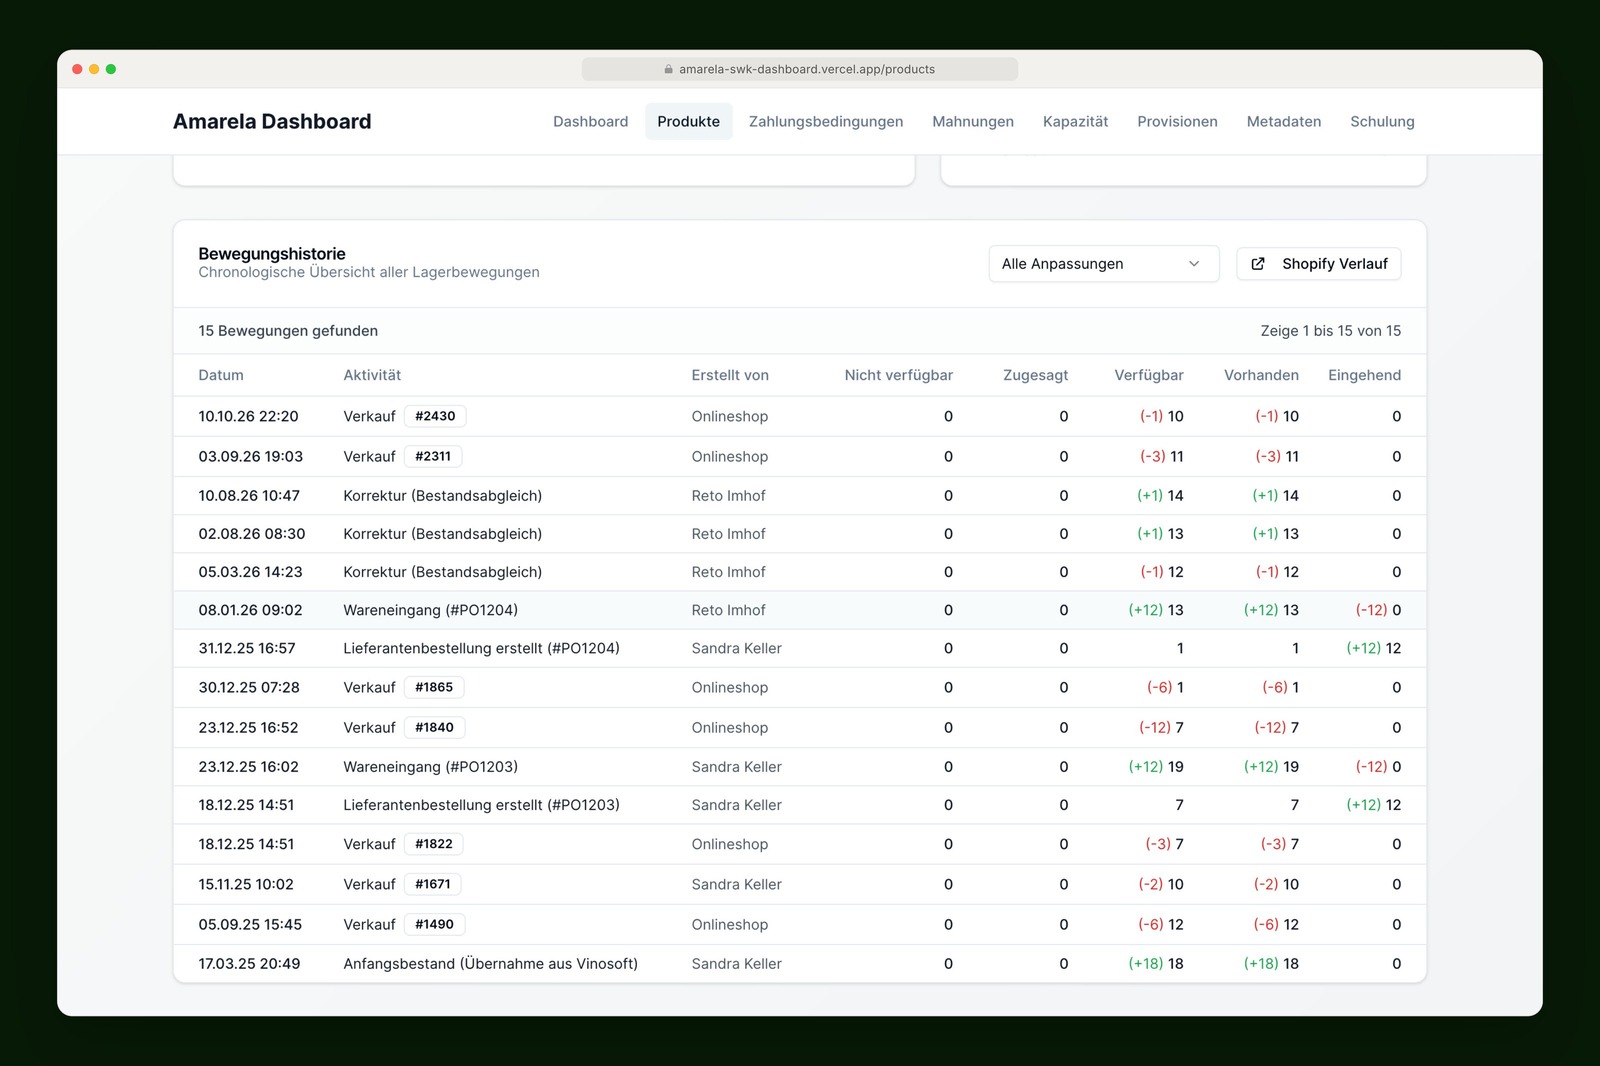Image resolution: width=1600 pixels, height=1066 pixels.
Task: Click the address bar URL field
Action: coord(800,69)
